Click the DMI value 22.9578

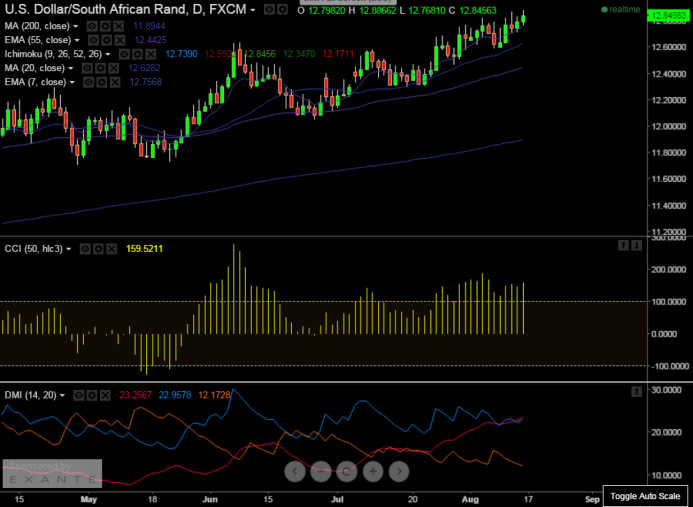coord(175,395)
